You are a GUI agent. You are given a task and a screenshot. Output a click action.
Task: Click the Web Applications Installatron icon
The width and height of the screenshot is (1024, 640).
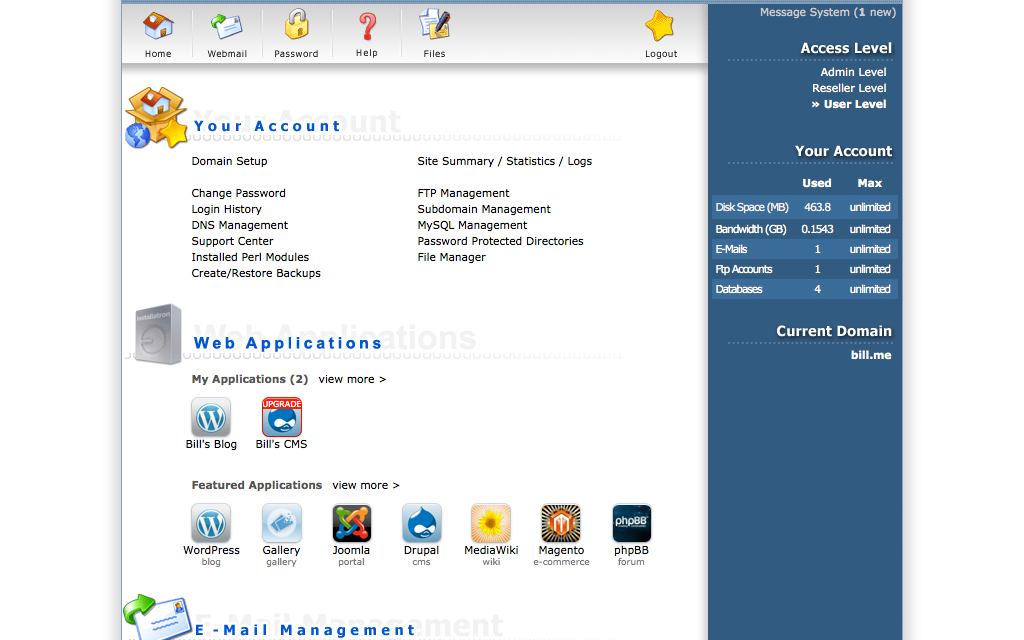coord(157,334)
